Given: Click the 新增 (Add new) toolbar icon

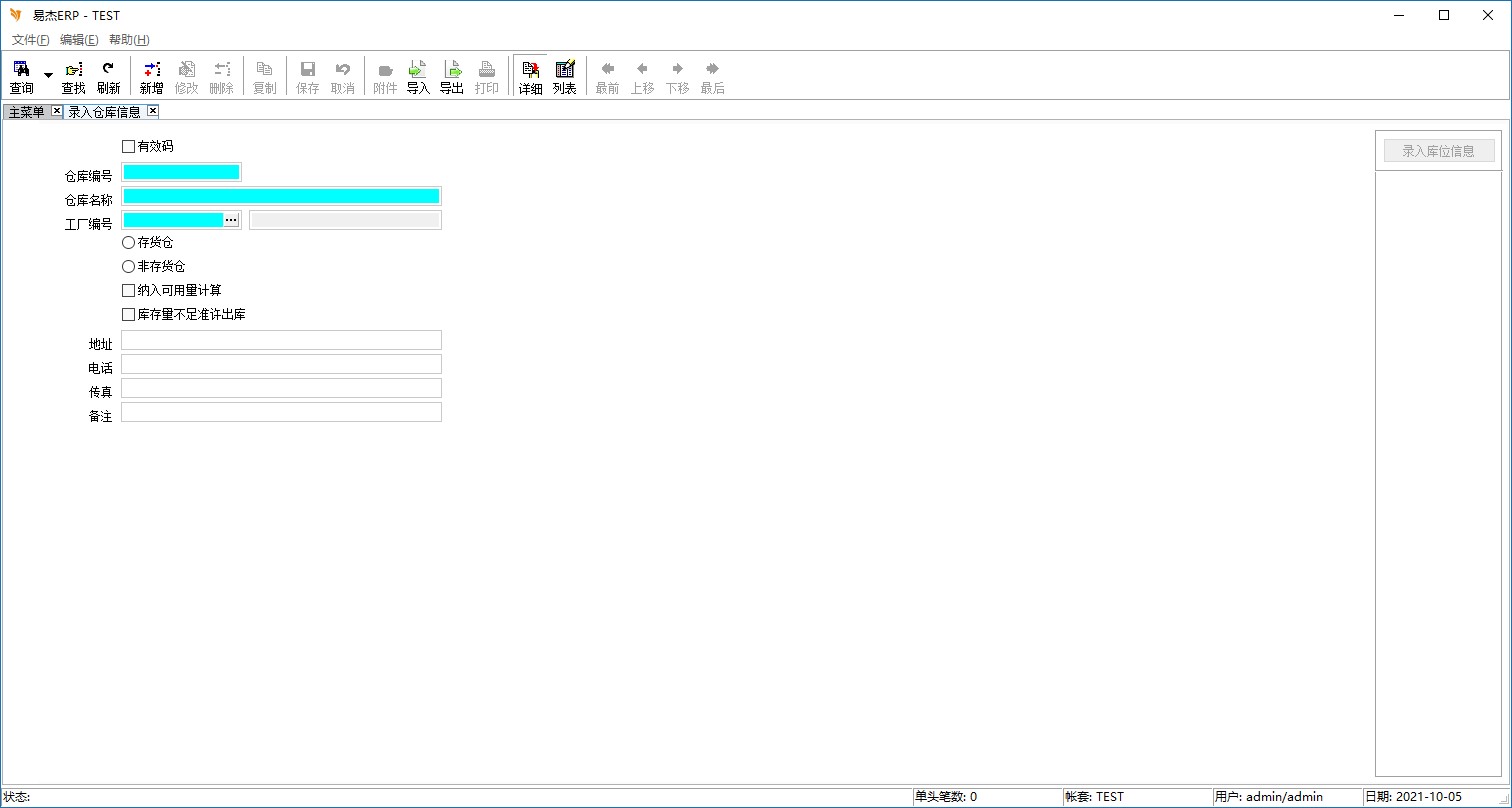Looking at the screenshot, I should coord(151,76).
